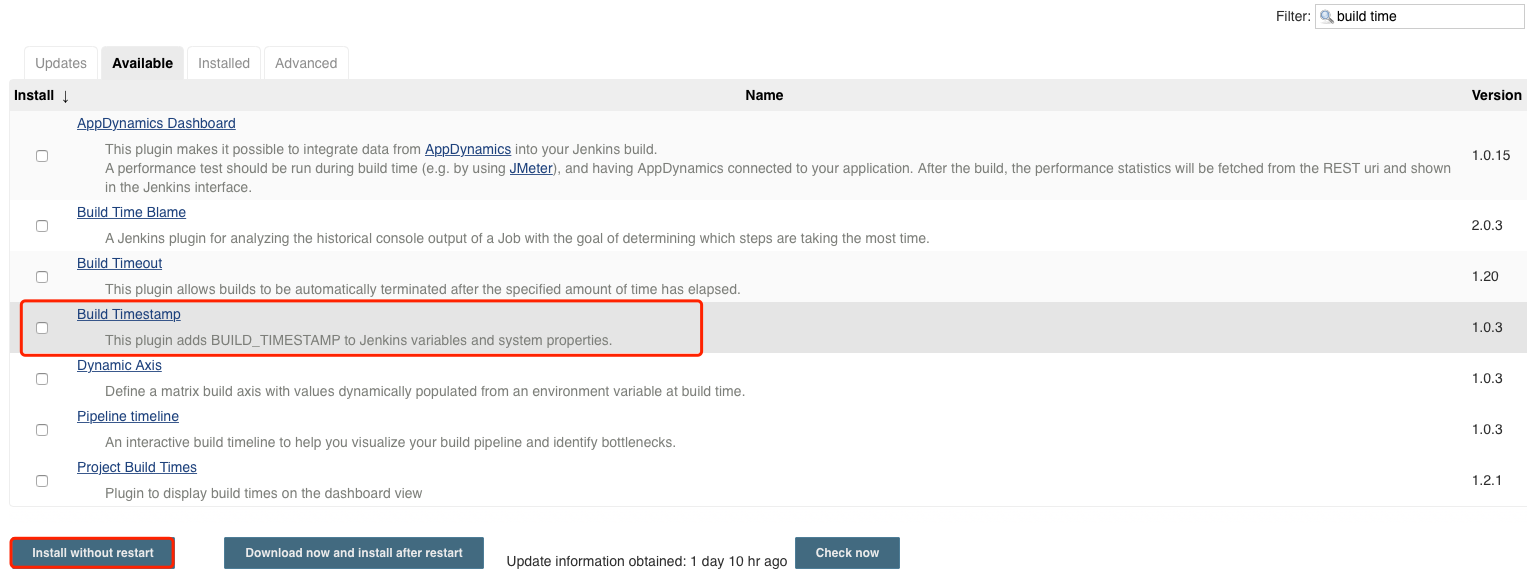Viewport: 1527px width, 583px height.
Task: Click the magnifier icon in Filter box
Action: click(1327, 17)
